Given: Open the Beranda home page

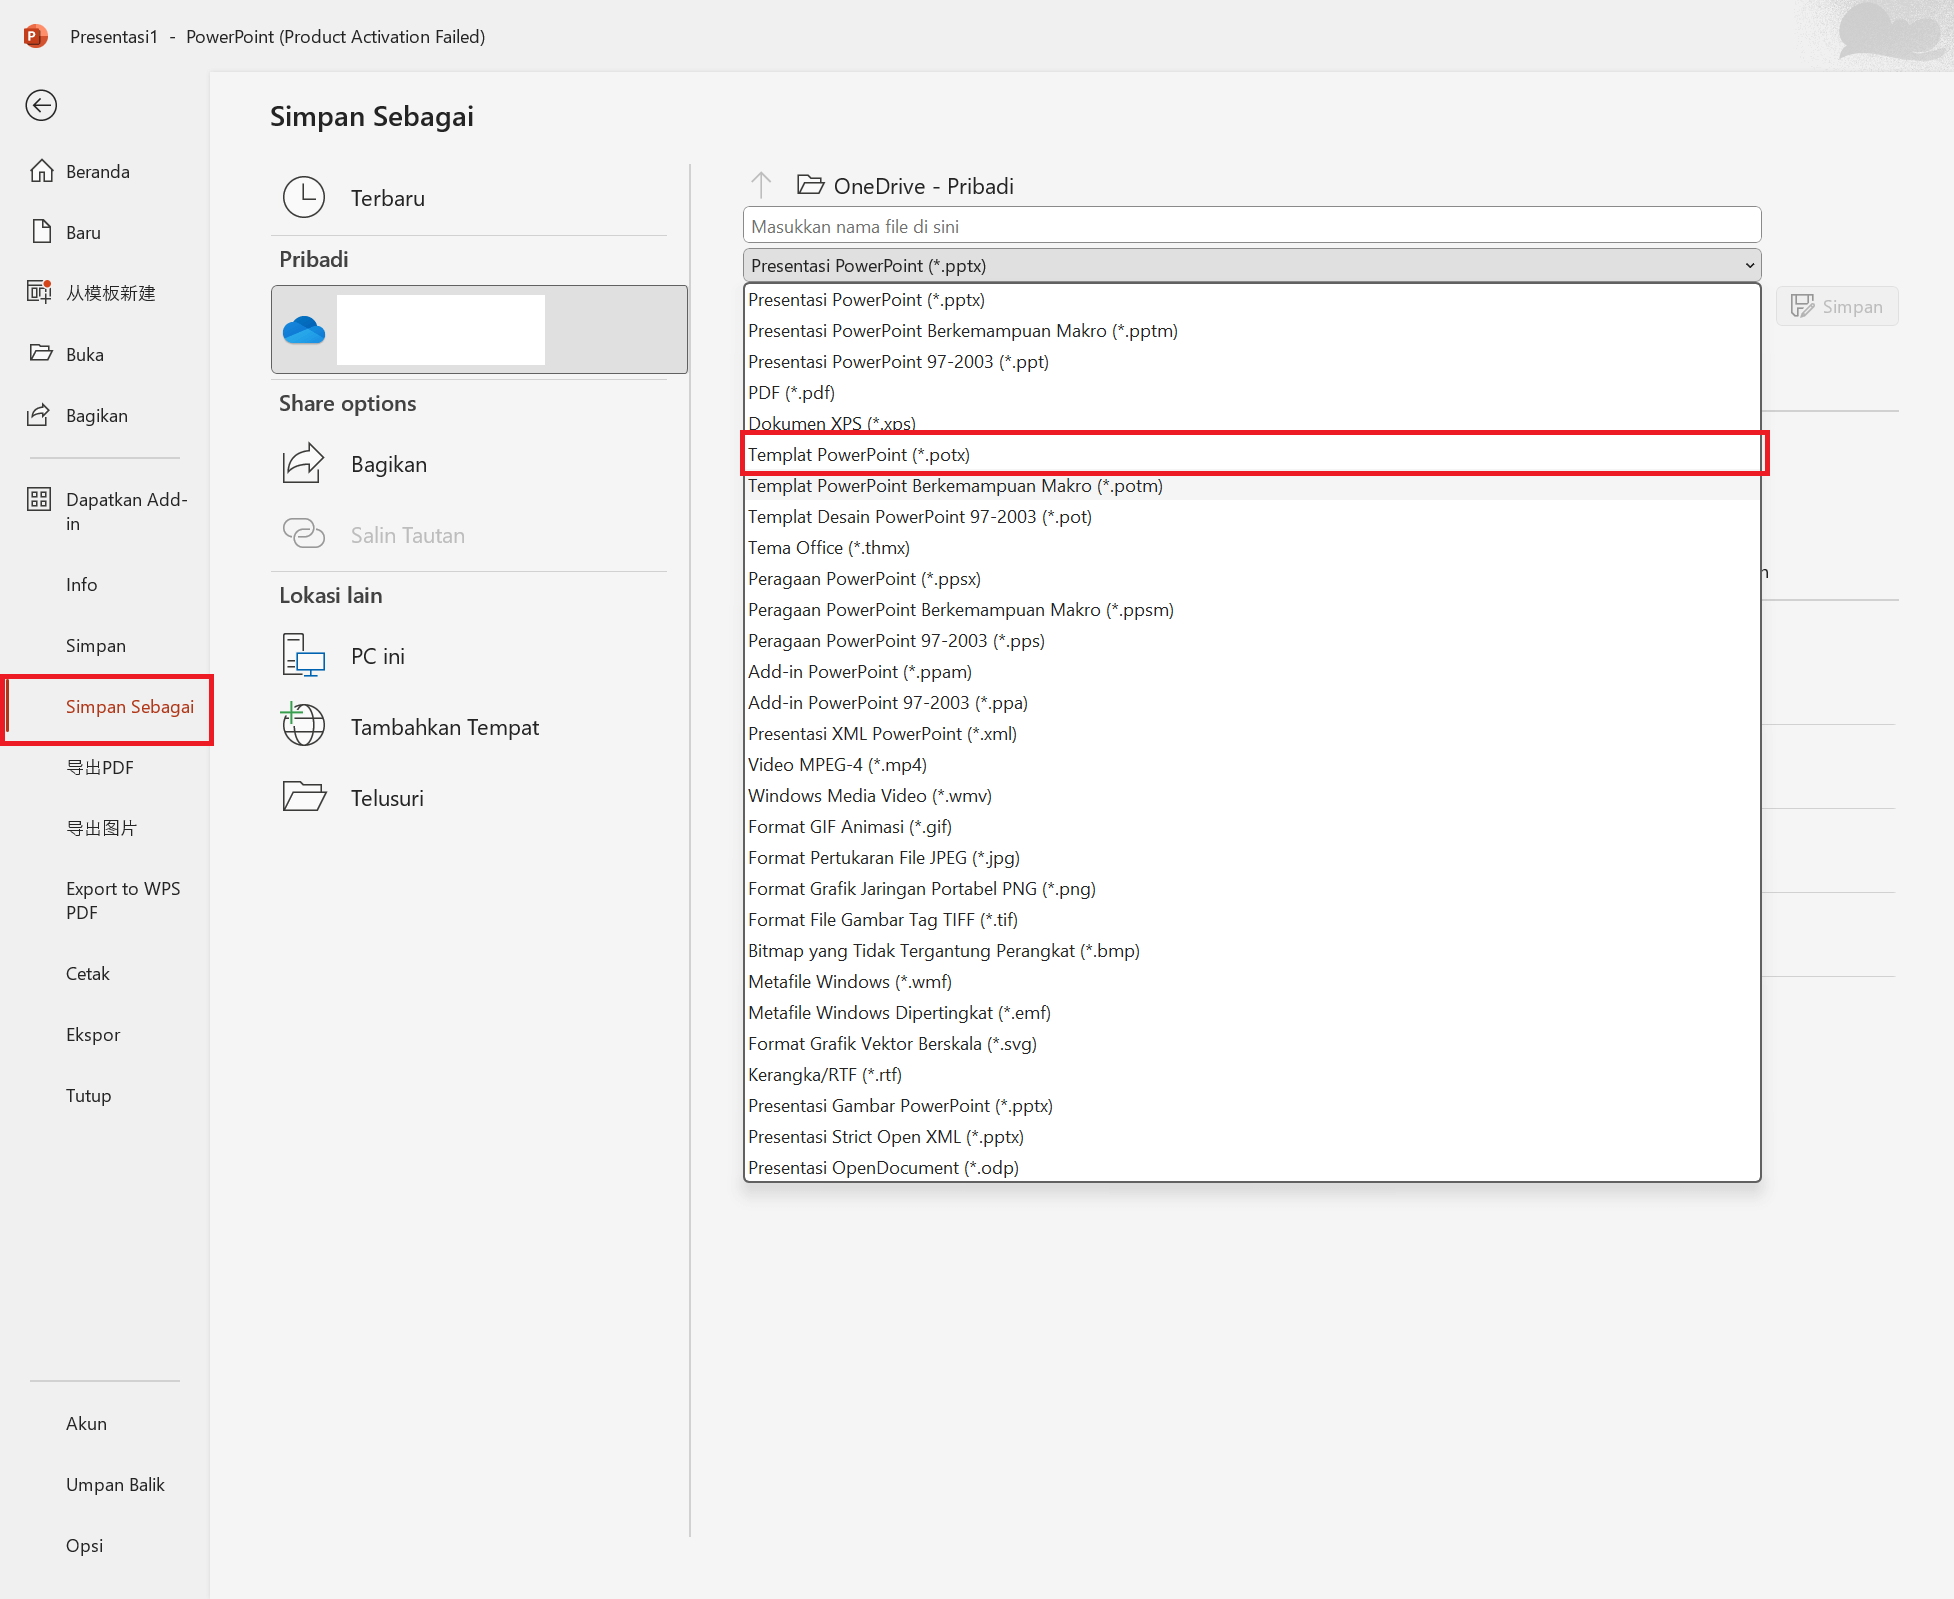Looking at the screenshot, I should [97, 171].
